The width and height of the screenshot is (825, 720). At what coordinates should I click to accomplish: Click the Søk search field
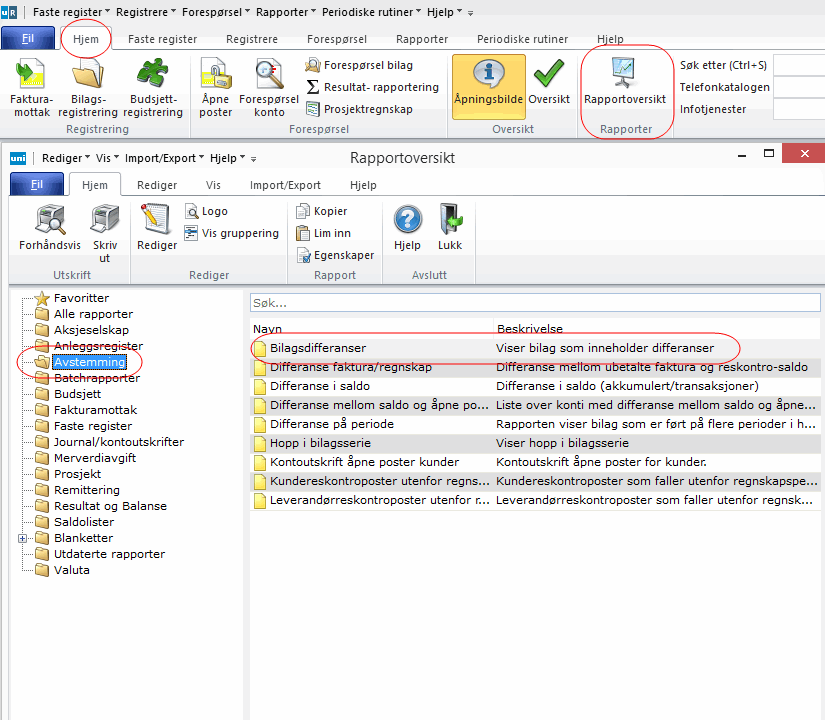pyautogui.click(x=534, y=302)
